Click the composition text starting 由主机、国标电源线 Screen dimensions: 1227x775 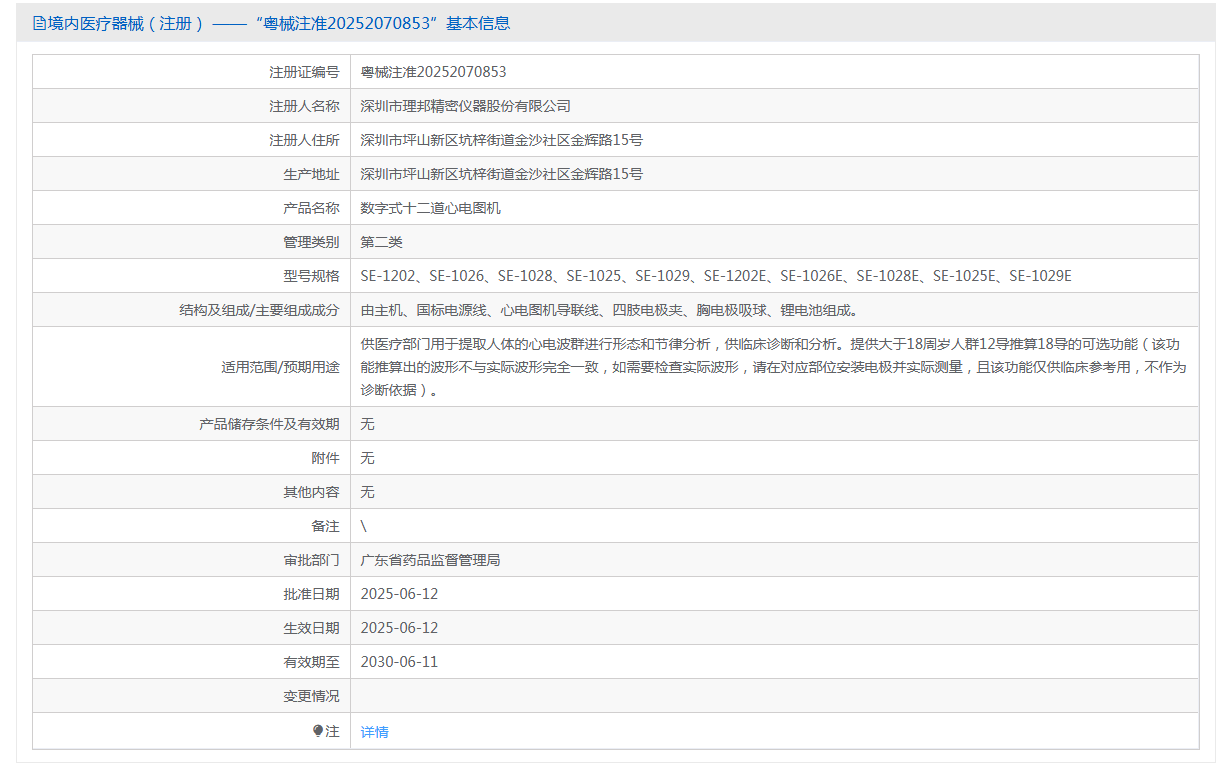click(x=609, y=310)
